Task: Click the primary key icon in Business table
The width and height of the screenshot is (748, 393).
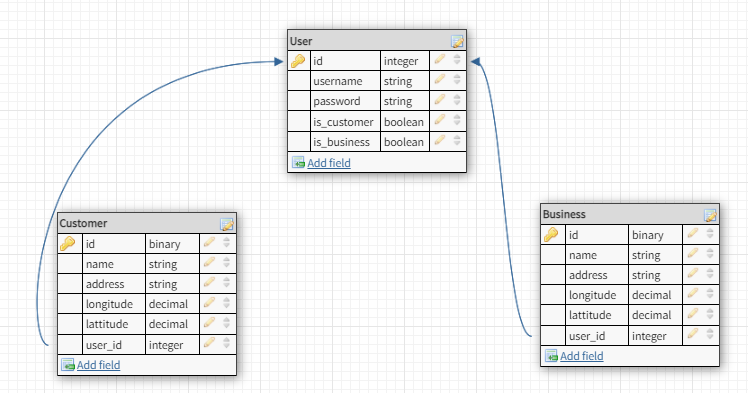Action: pos(551,235)
